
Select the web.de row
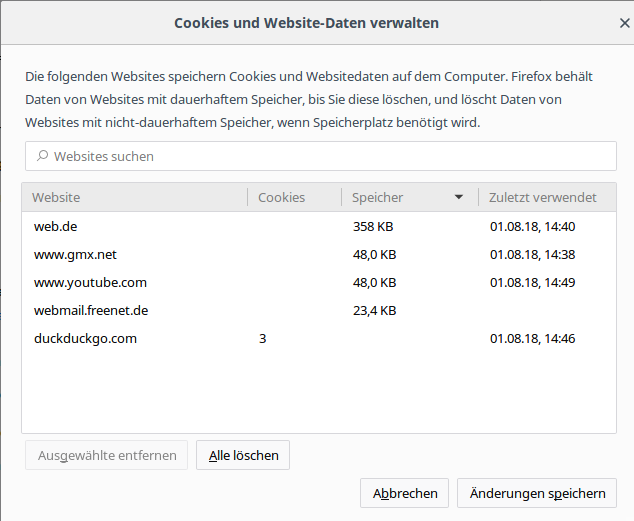pos(56,227)
